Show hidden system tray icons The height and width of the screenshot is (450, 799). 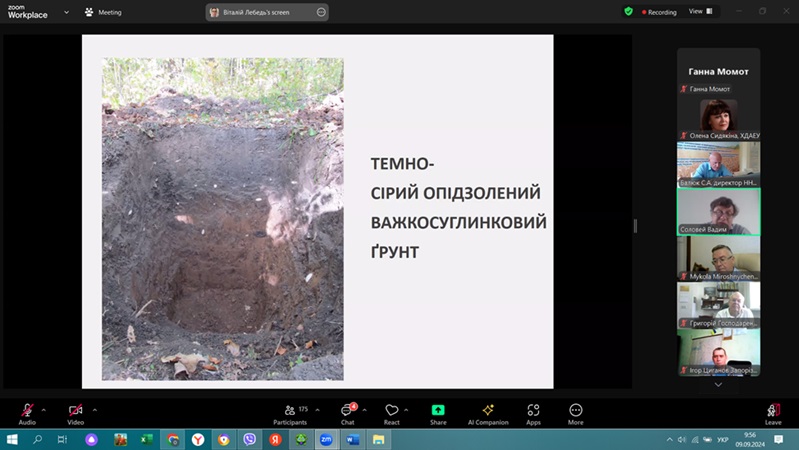669,439
